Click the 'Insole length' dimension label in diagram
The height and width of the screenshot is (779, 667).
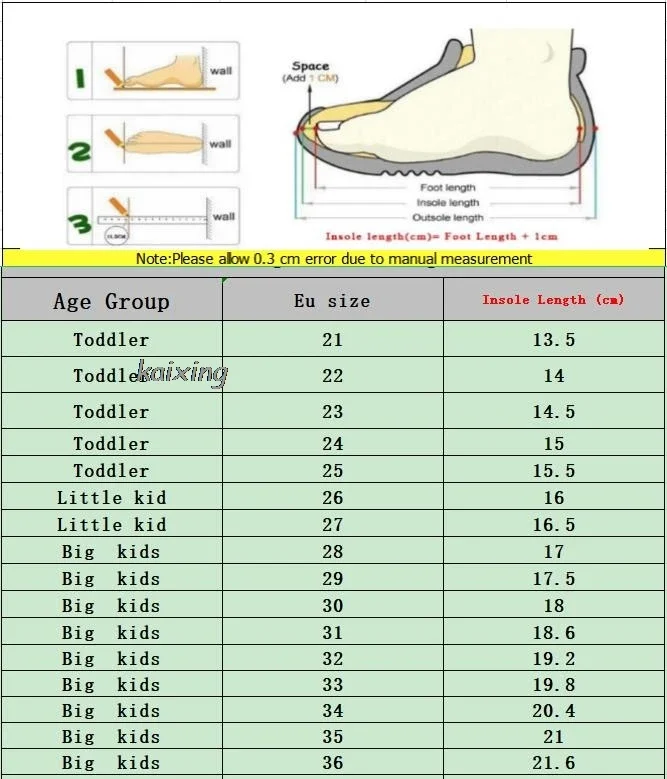(448, 203)
